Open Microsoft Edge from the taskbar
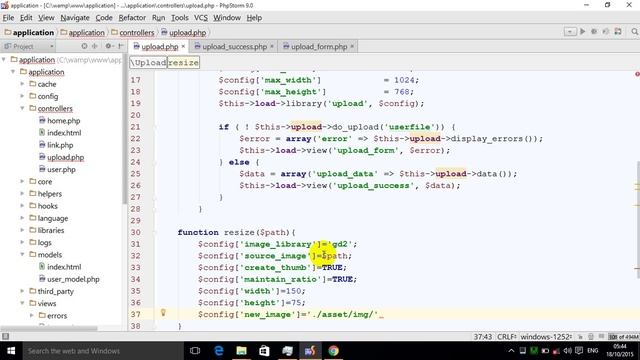Image resolution: width=640 pixels, height=360 pixels. click(219, 351)
